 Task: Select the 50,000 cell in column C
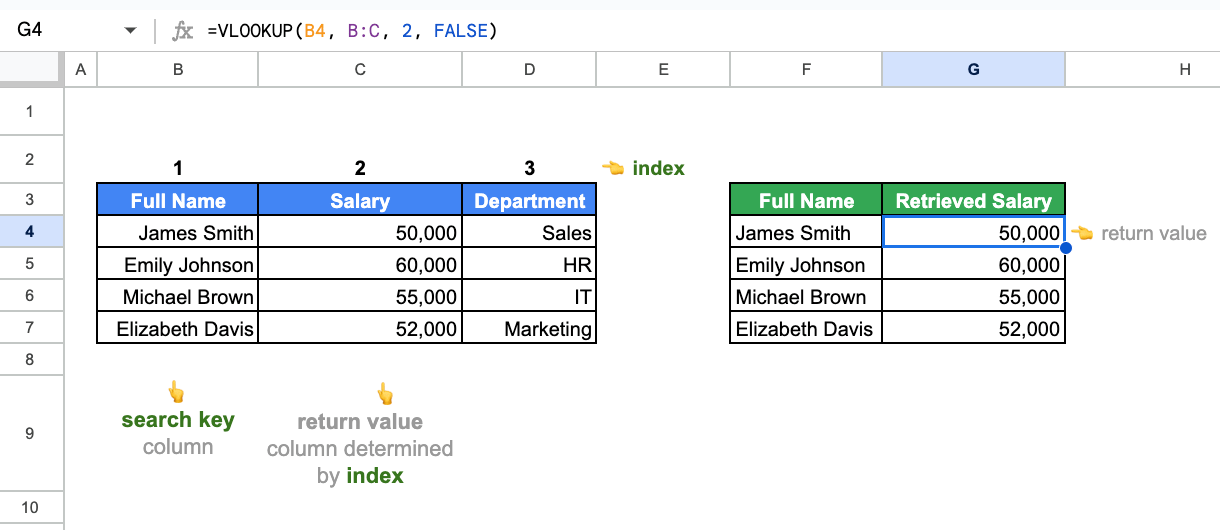pyautogui.click(x=360, y=232)
